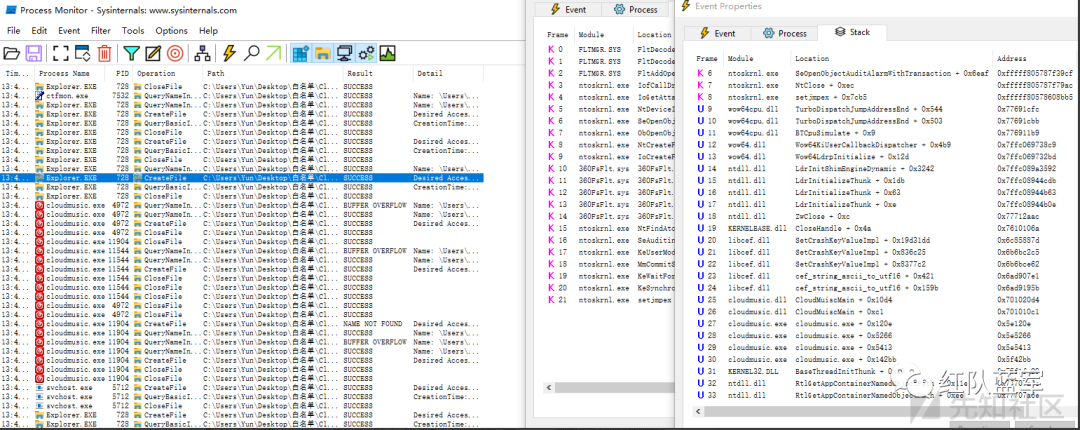Screen dimensions: 1080x430
Task: Open the Help menu
Action: pos(208,30)
